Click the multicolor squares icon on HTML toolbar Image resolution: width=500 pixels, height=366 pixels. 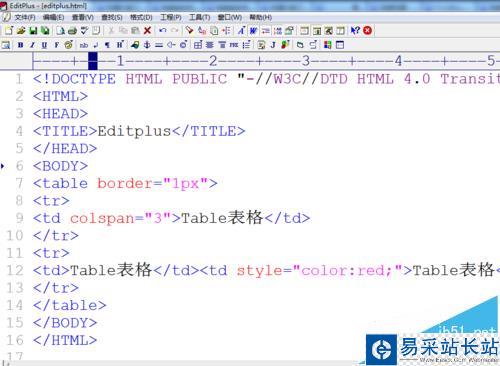point(328,45)
